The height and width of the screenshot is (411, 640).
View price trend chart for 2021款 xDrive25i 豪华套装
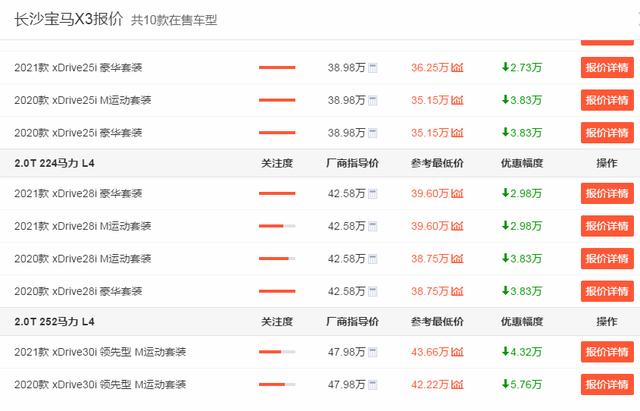[x=457, y=67]
